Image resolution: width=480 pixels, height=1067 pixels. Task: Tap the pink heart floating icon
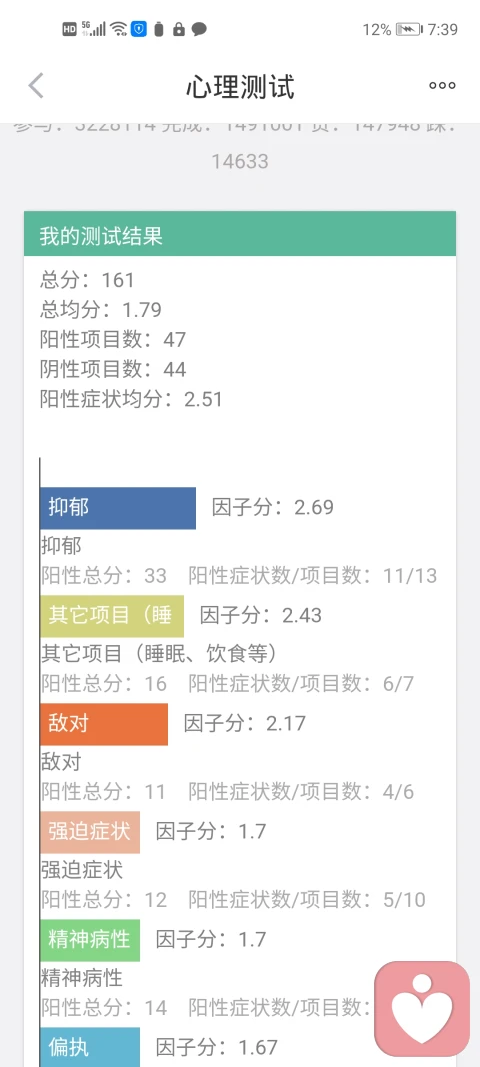[422, 1008]
